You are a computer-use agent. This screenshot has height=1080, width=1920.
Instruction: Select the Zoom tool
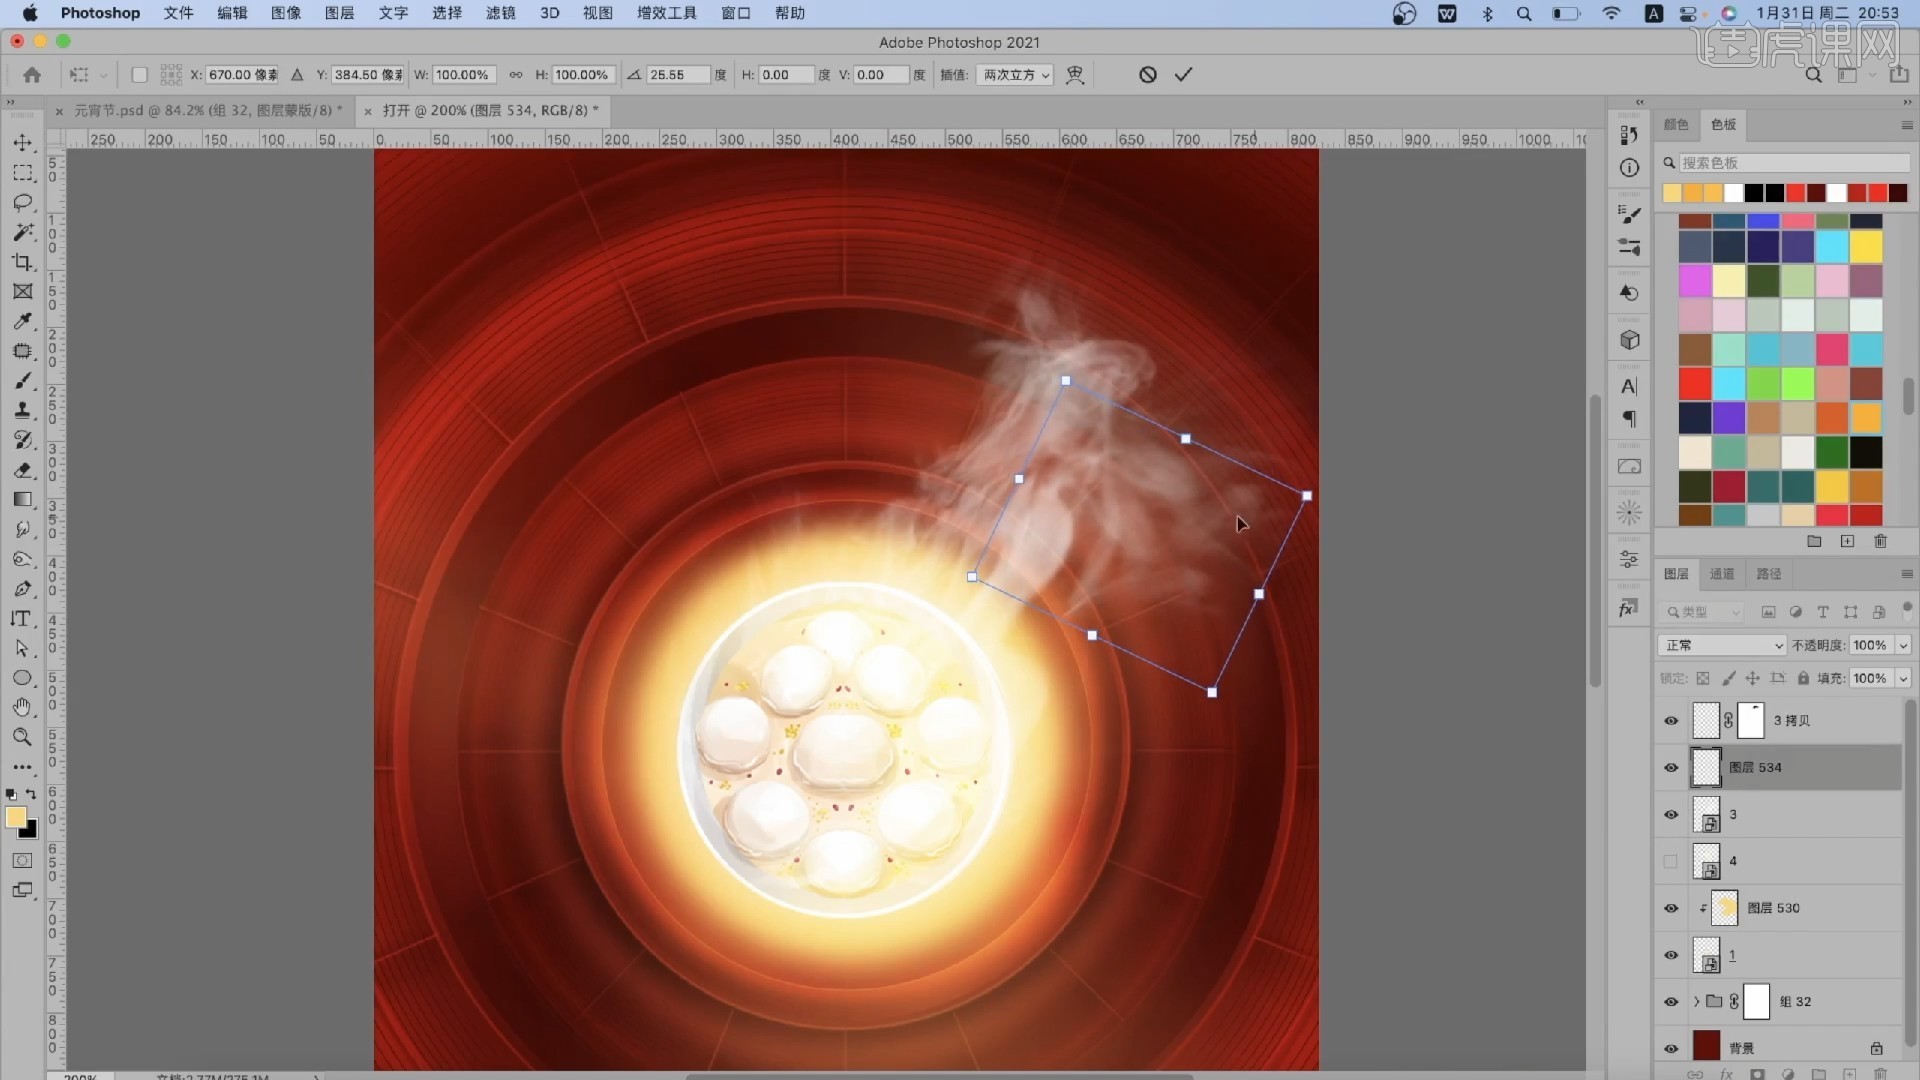tap(22, 737)
